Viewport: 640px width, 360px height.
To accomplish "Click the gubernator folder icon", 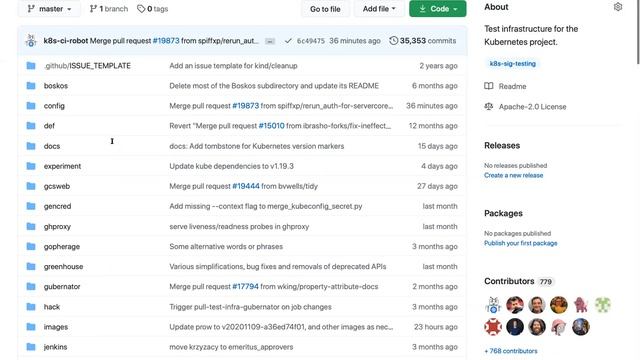I will click(x=31, y=286).
